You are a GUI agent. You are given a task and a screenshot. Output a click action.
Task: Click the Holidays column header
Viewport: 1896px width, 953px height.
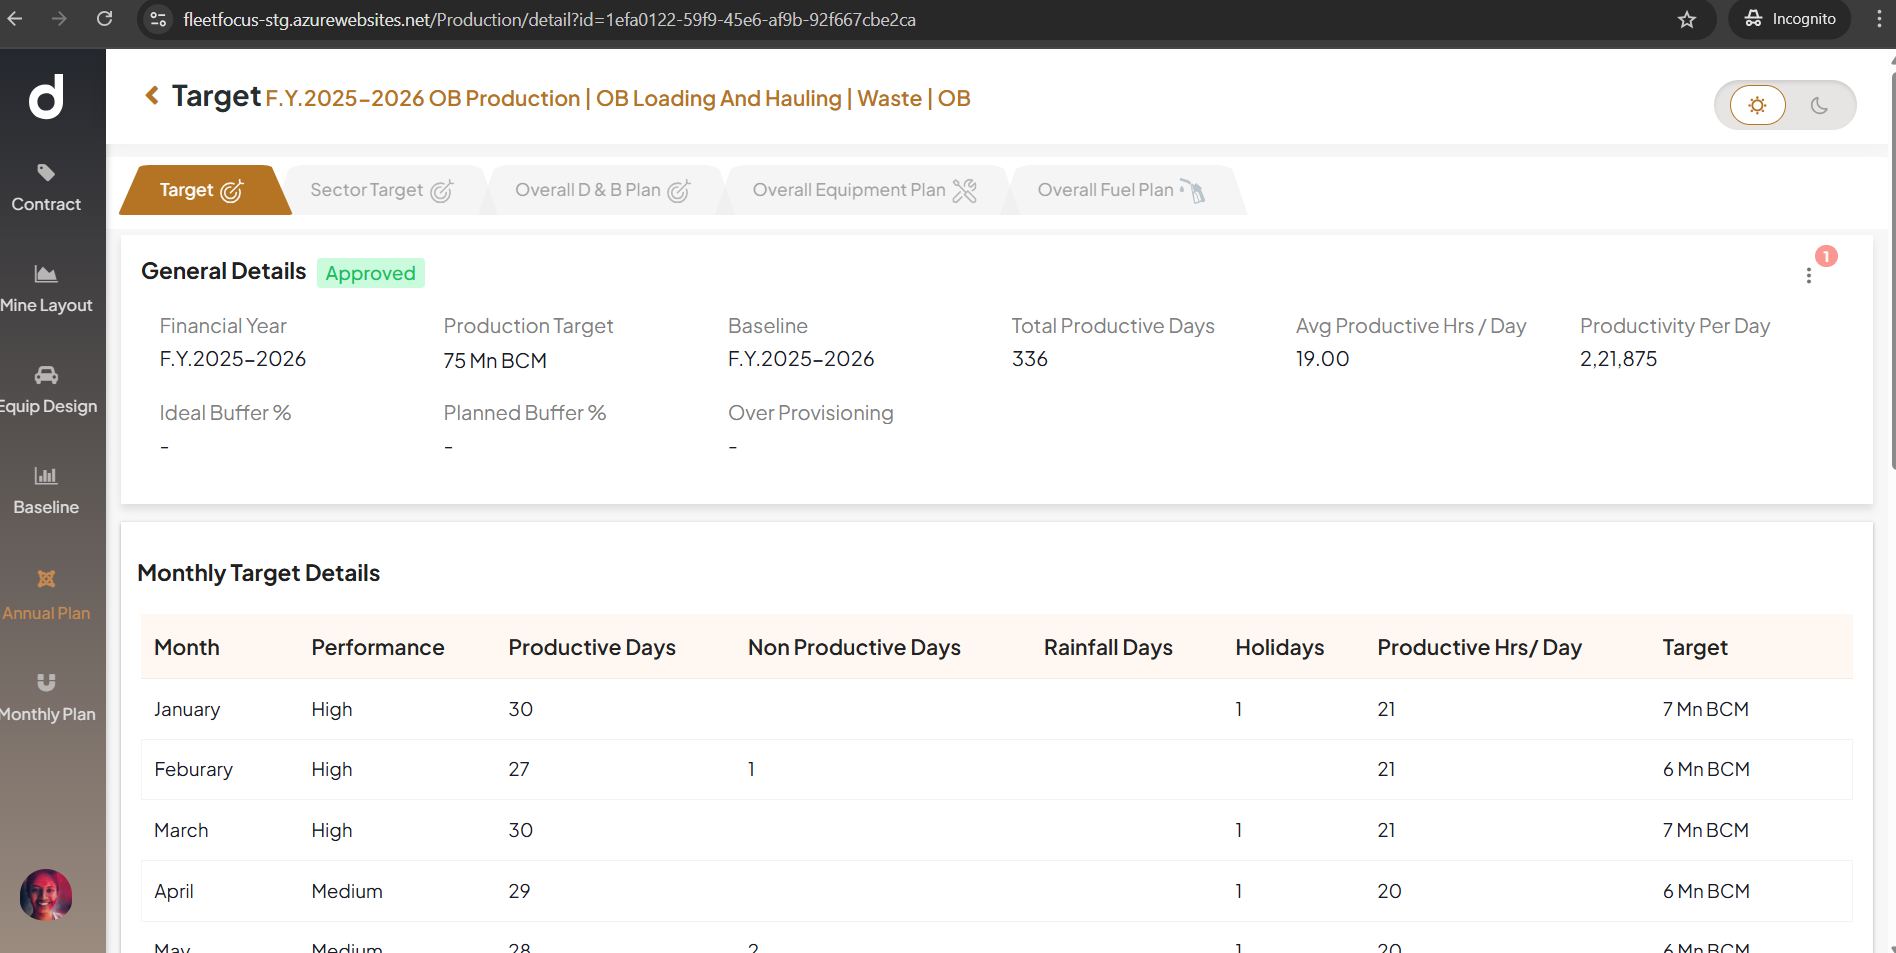point(1280,647)
